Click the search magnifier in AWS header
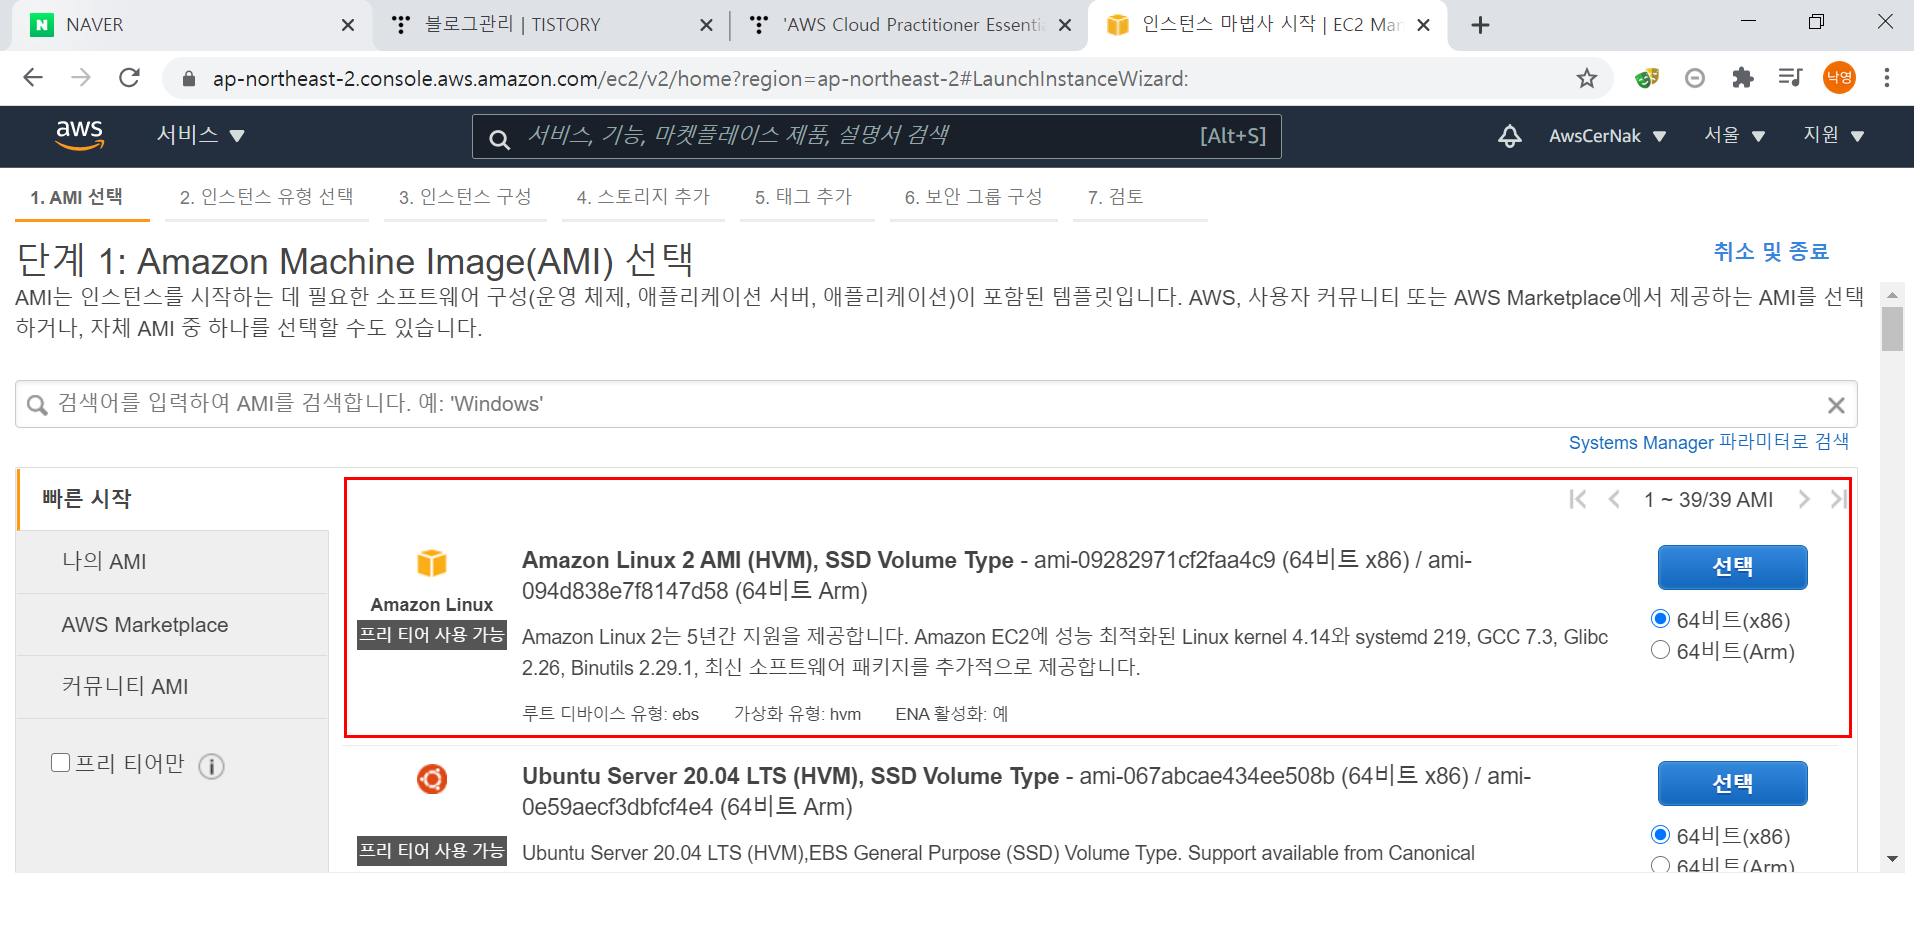The image size is (1914, 936). coord(499,138)
